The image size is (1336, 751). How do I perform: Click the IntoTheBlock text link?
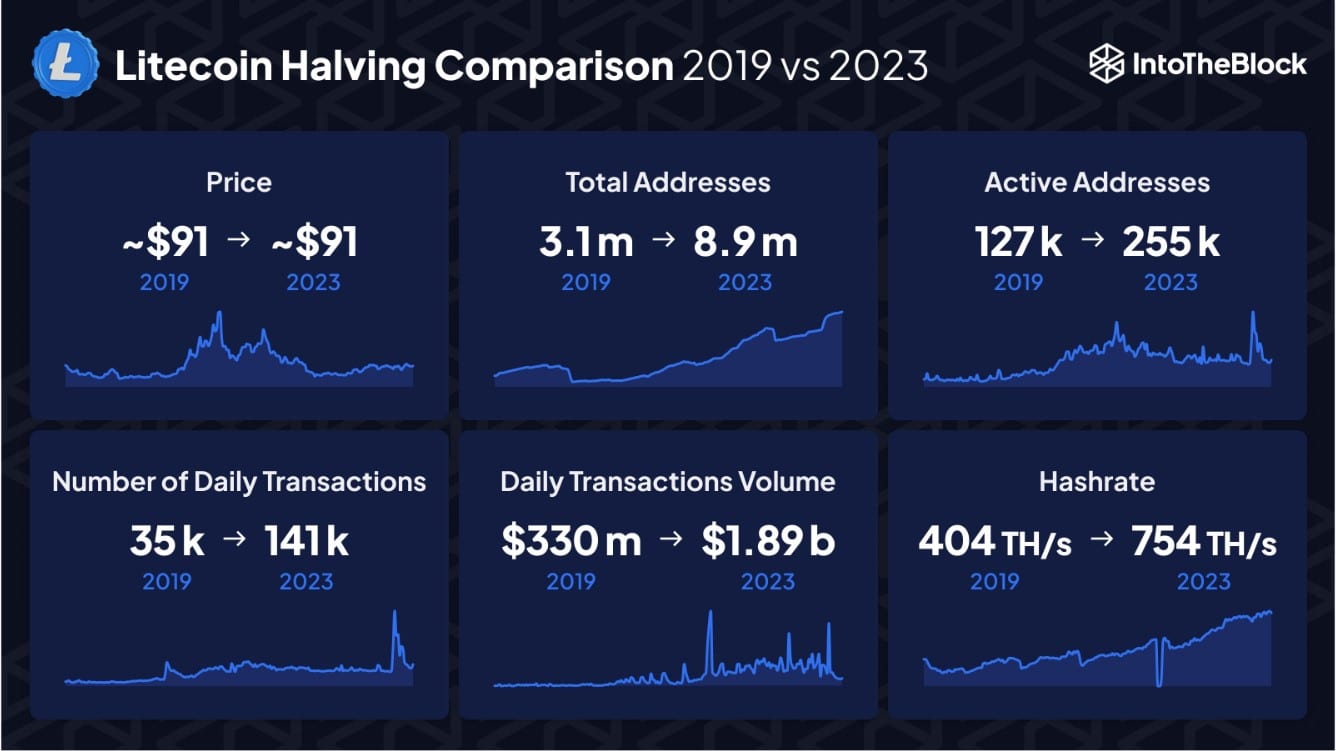click(1218, 63)
